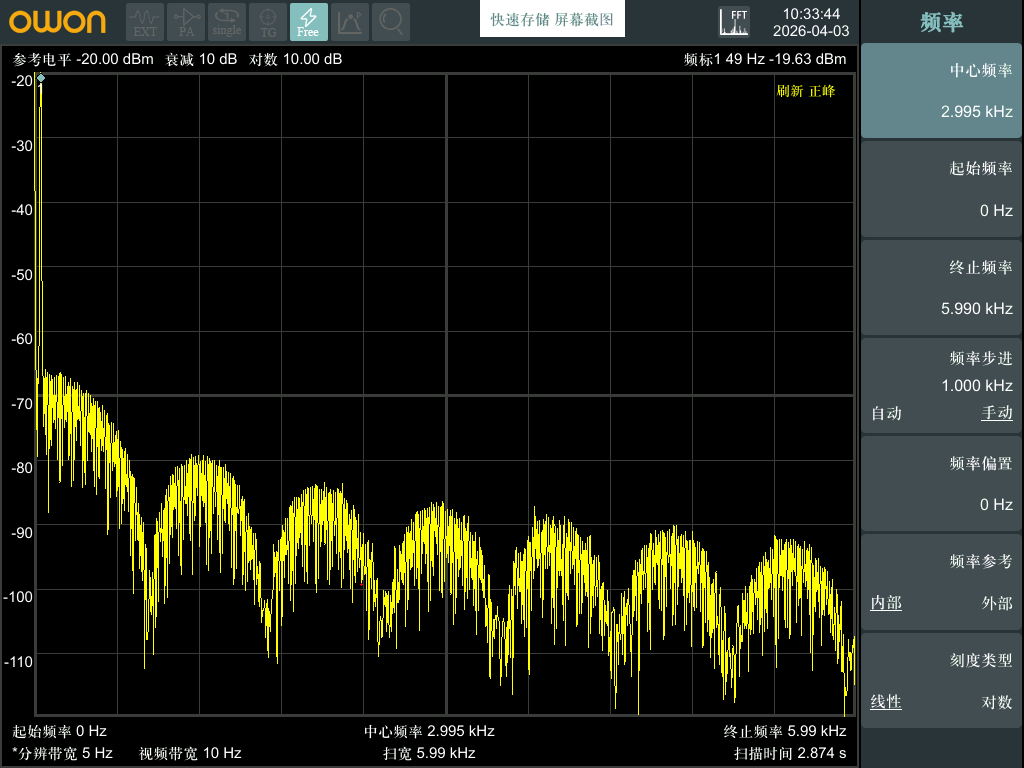Click the date and time display
This screenshot has width=1024, height=768.
click(x=811, y=22)
